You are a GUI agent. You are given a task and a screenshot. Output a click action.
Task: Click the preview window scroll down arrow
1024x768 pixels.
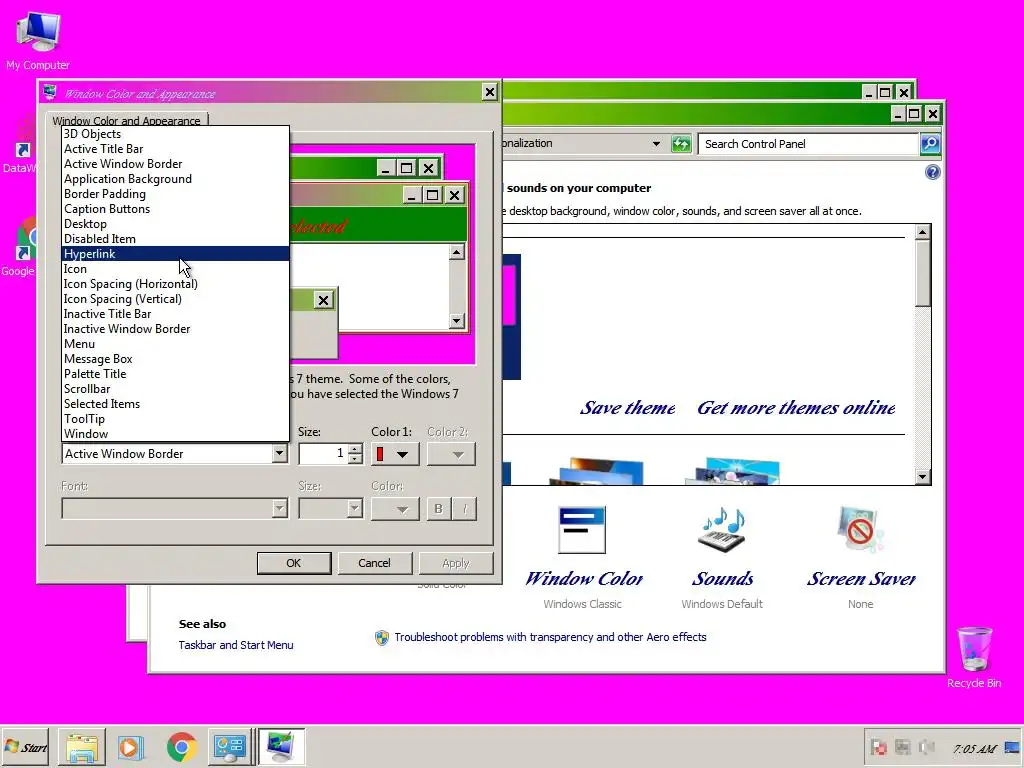[x=457, y=321]
